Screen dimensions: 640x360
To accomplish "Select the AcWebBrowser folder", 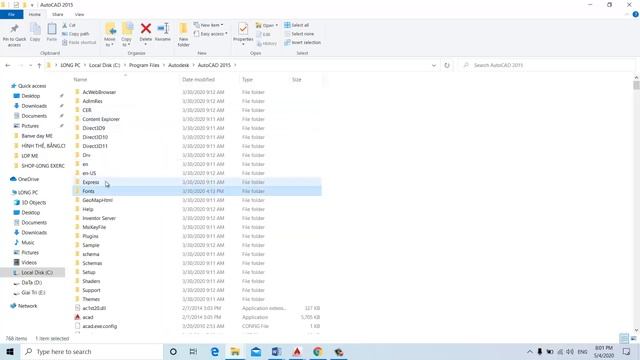I will tap(99, 92).
